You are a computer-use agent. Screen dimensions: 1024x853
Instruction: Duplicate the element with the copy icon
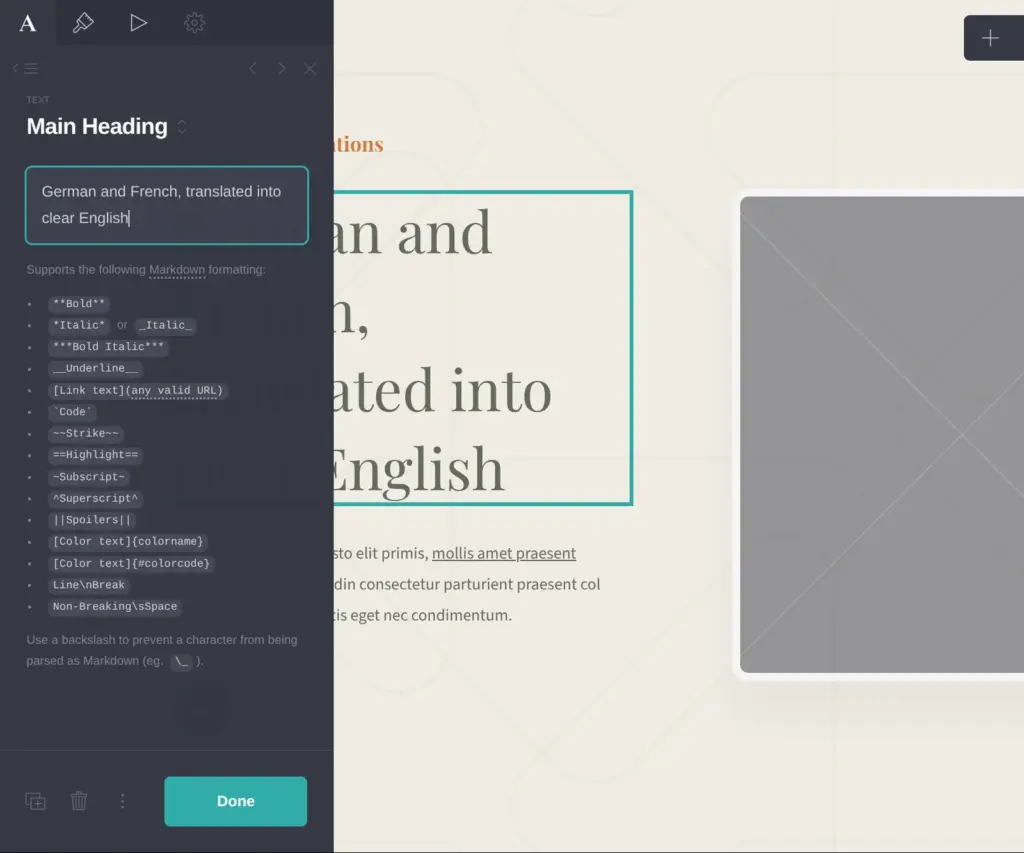pos(35,801)
